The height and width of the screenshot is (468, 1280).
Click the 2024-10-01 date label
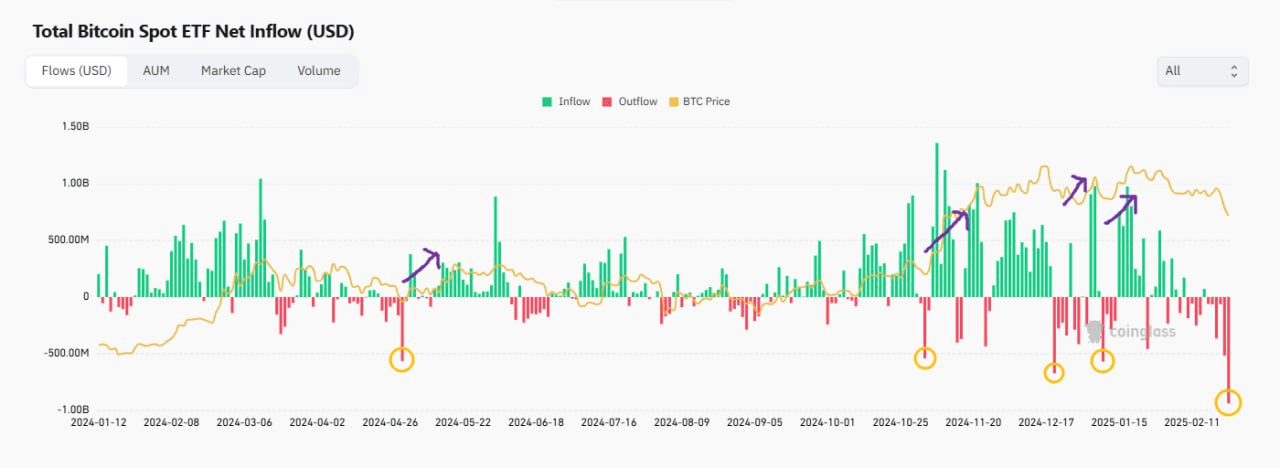828,423
